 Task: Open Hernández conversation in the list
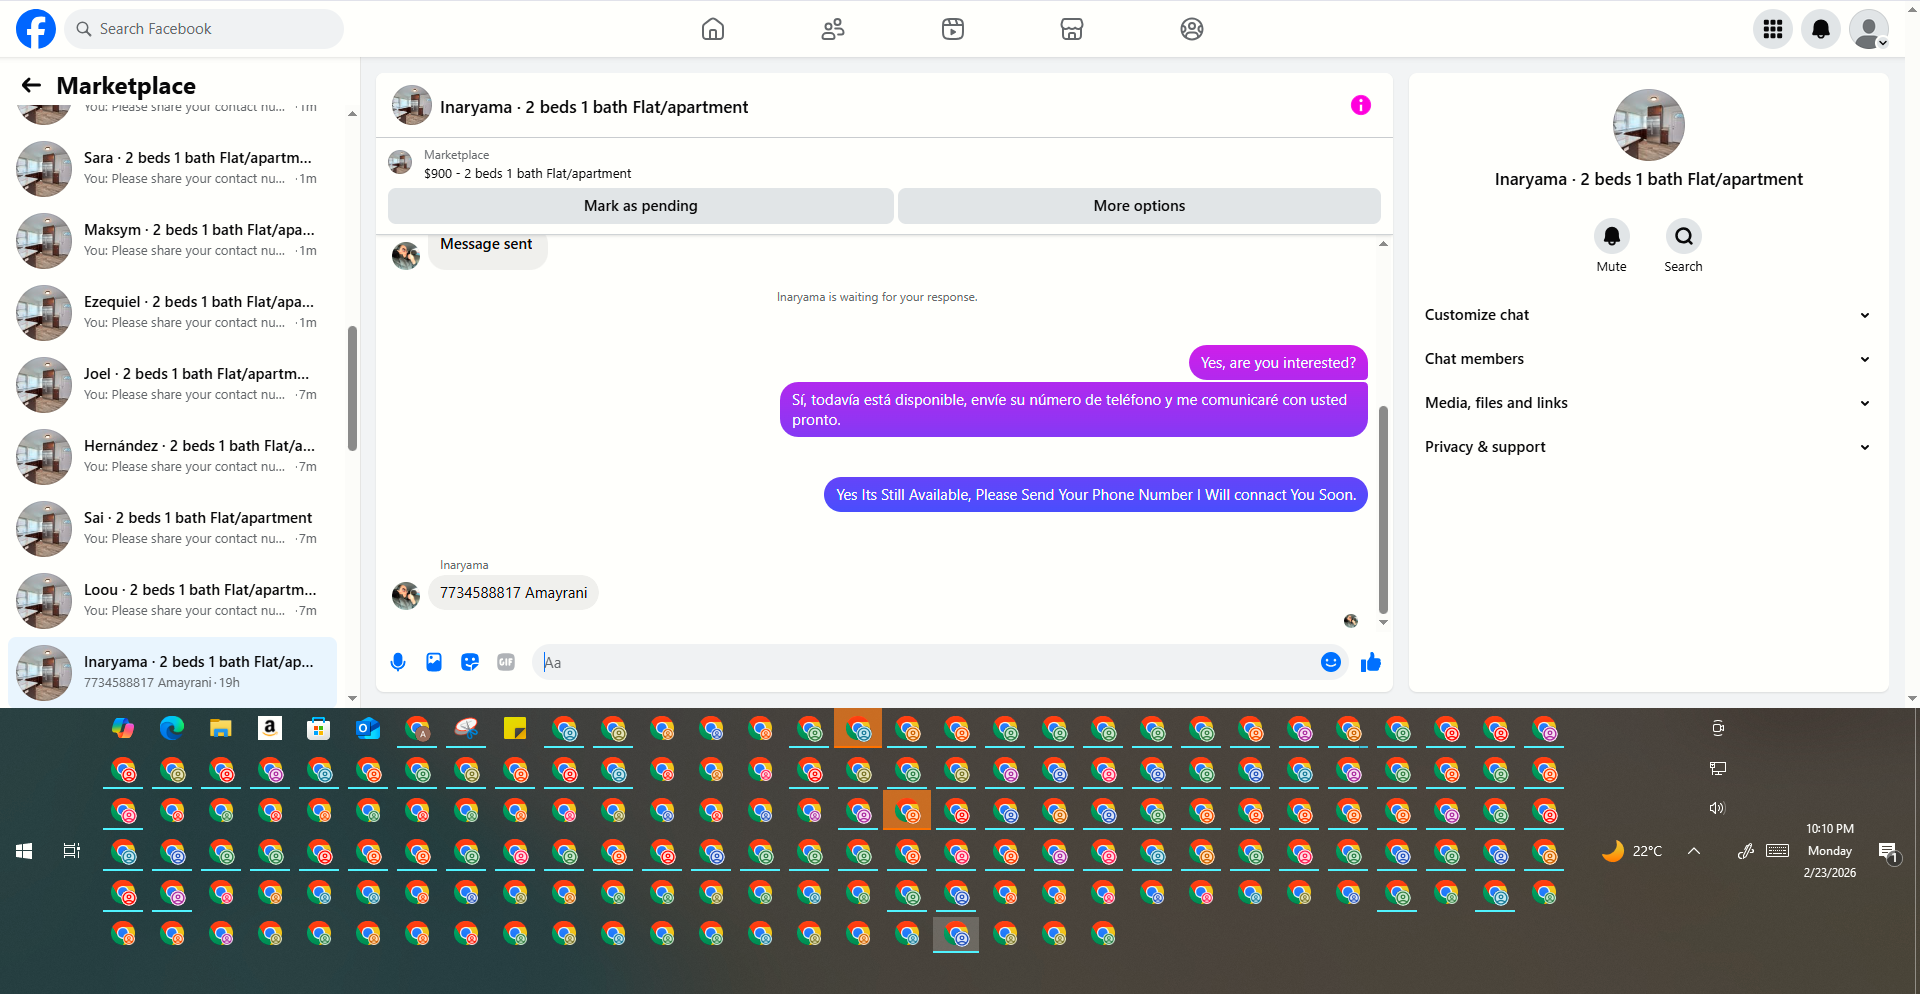point(172,456)
